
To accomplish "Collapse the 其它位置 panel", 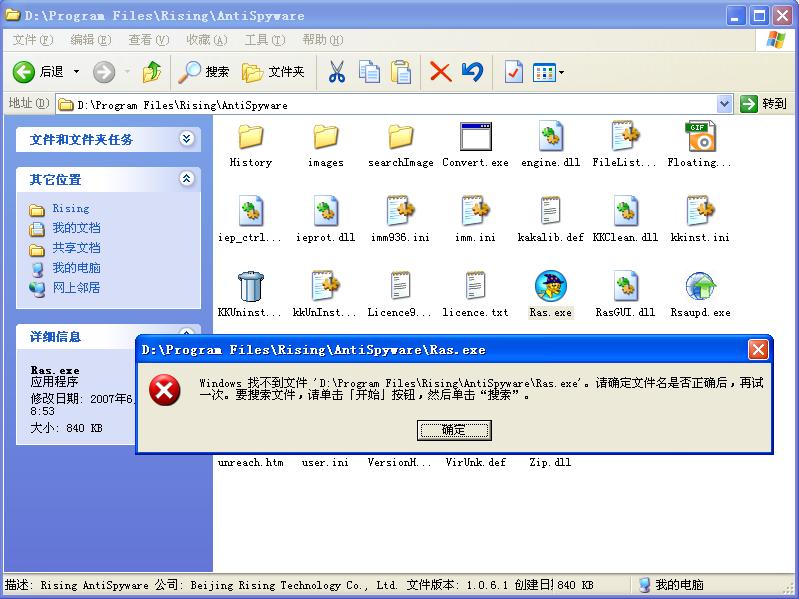I will pos(187,178).
